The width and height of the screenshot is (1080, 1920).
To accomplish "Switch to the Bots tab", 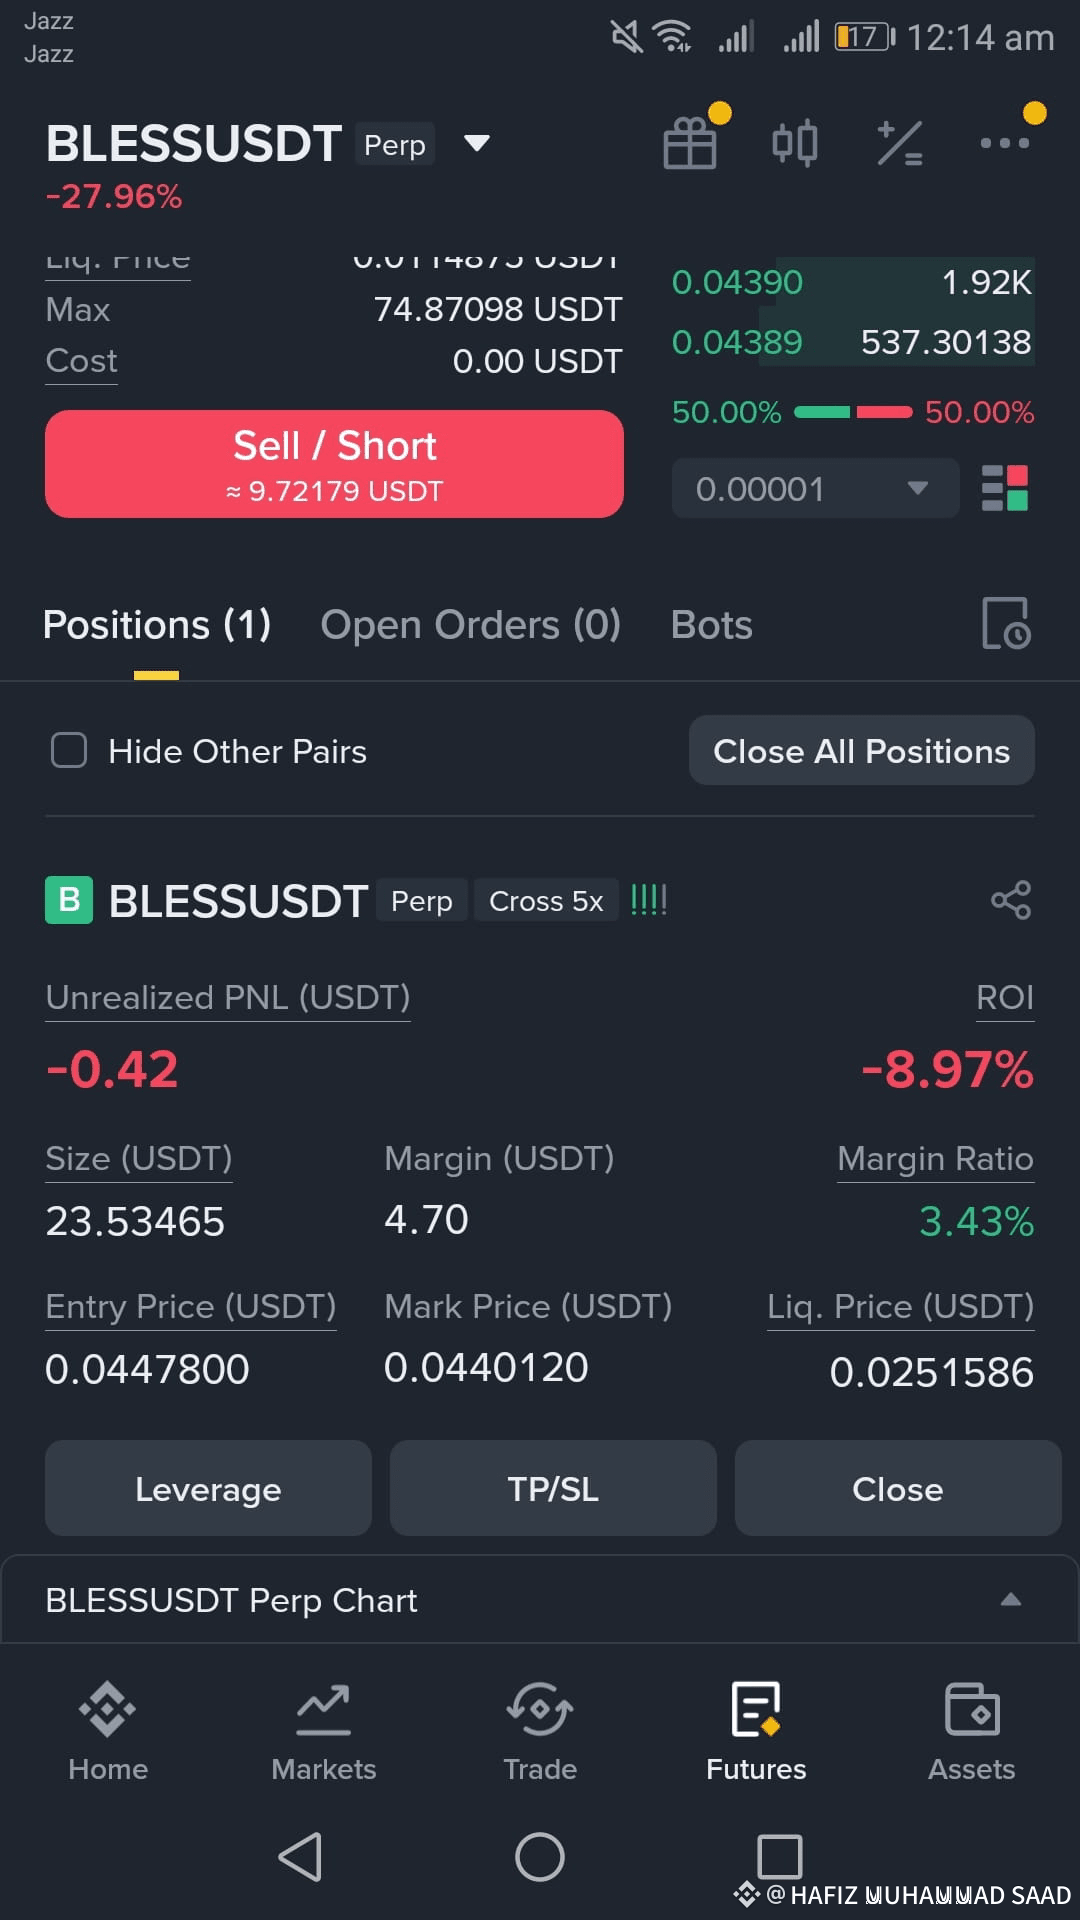I will [x=711, y=625].
